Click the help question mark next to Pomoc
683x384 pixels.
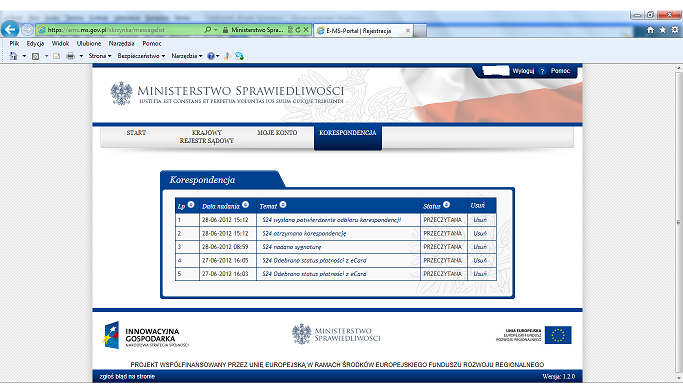pos(542,71)
